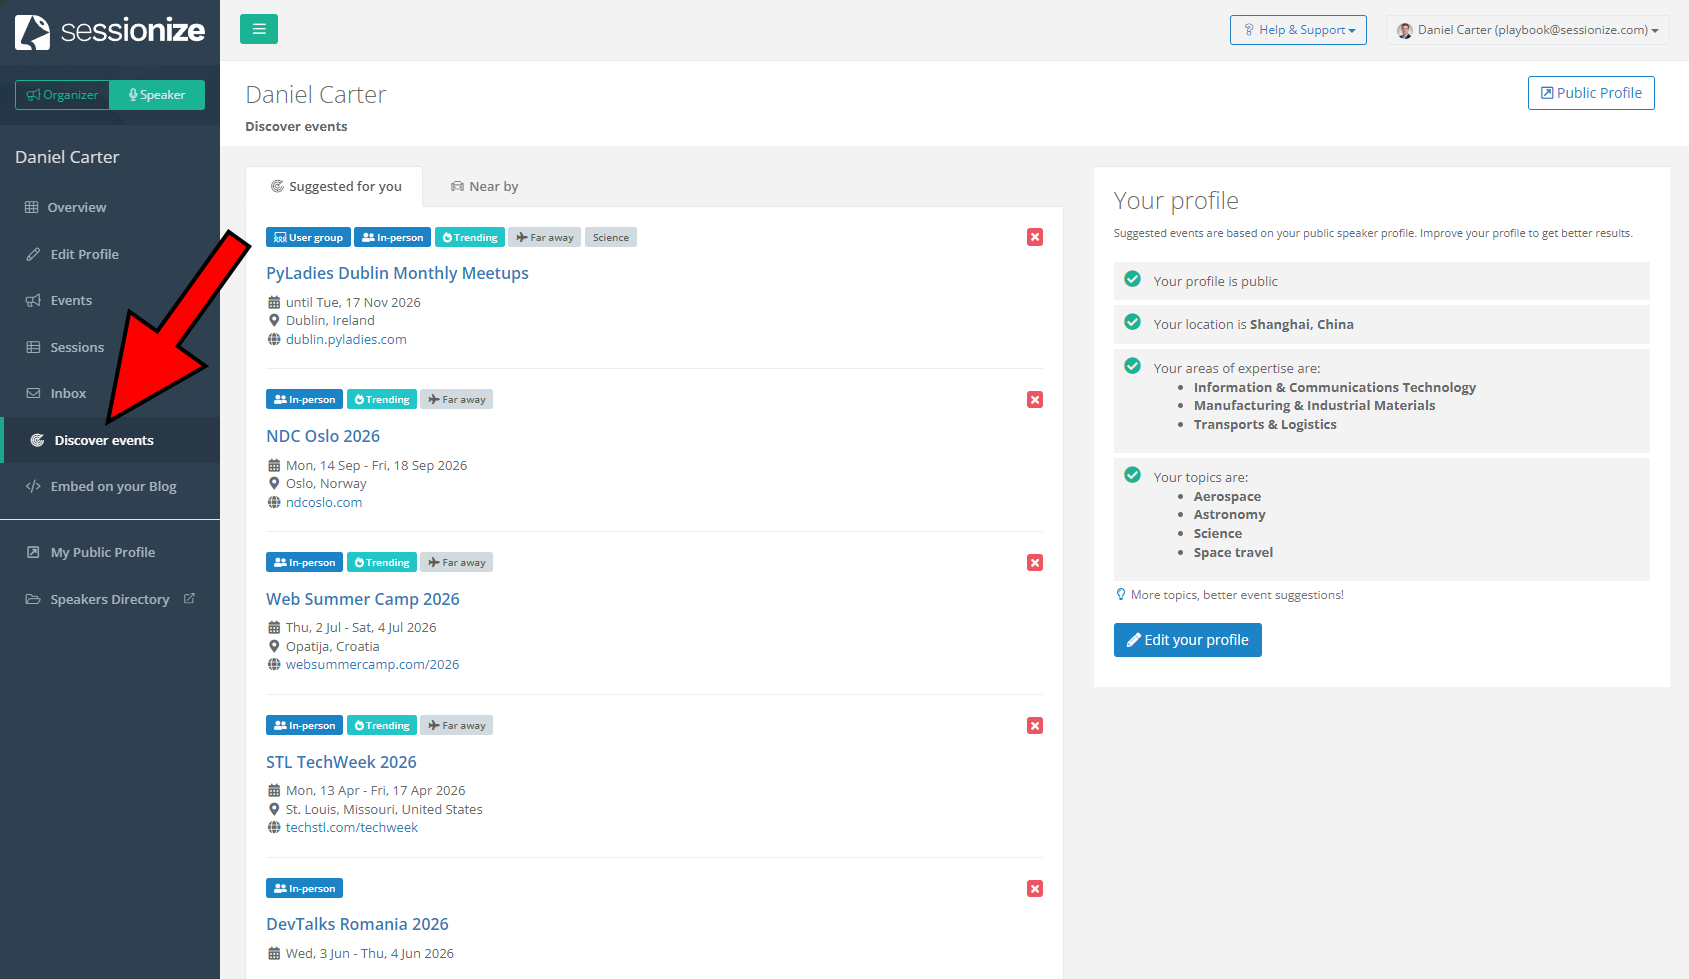Switch to Speaker mode
Viewport: 1689px width, 979px height.
pos(157,95)
